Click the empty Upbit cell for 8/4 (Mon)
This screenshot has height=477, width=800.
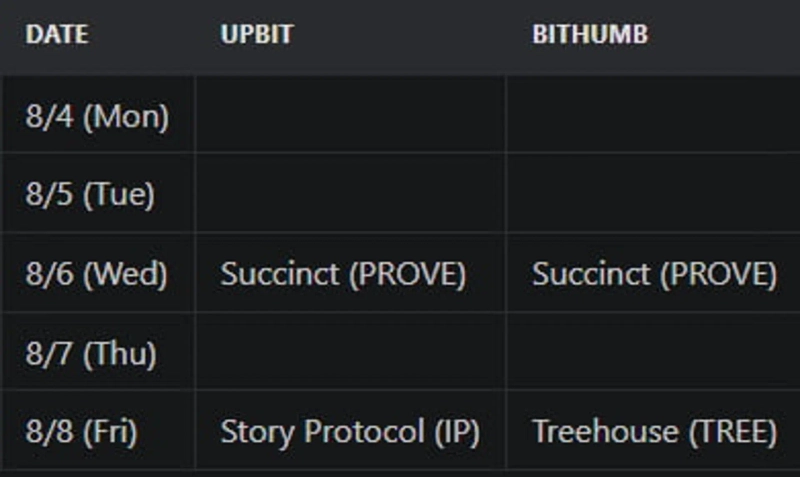click(350, 116)
